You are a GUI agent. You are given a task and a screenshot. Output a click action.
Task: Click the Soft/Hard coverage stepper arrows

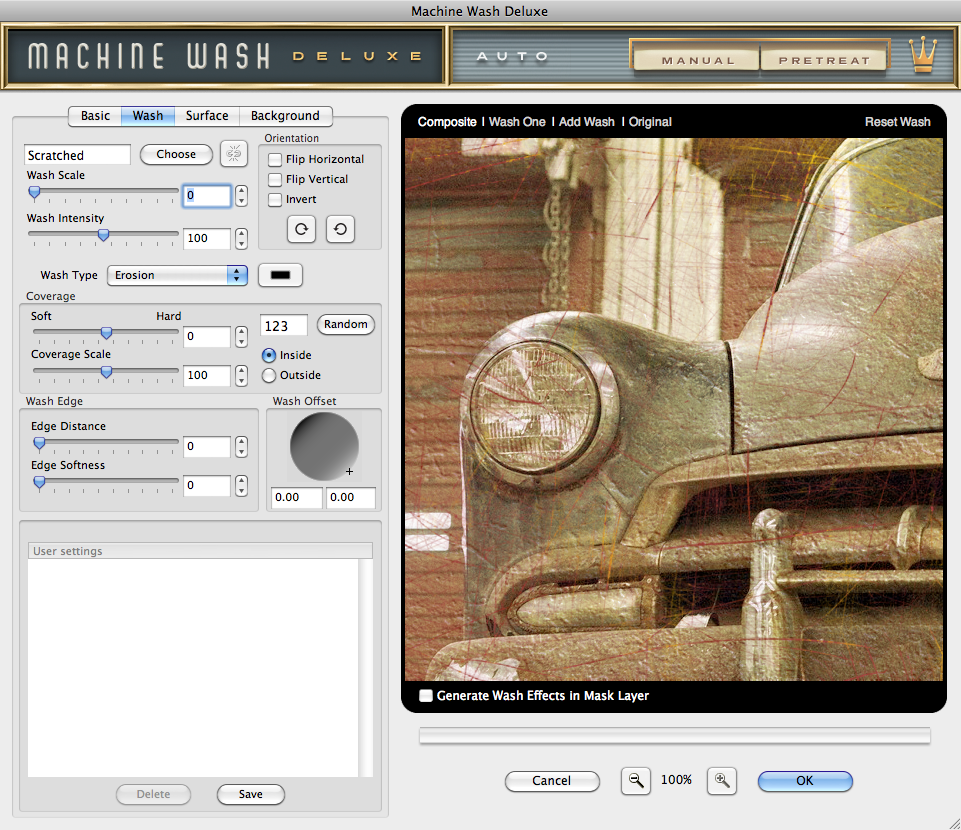[x=241, y=337]
